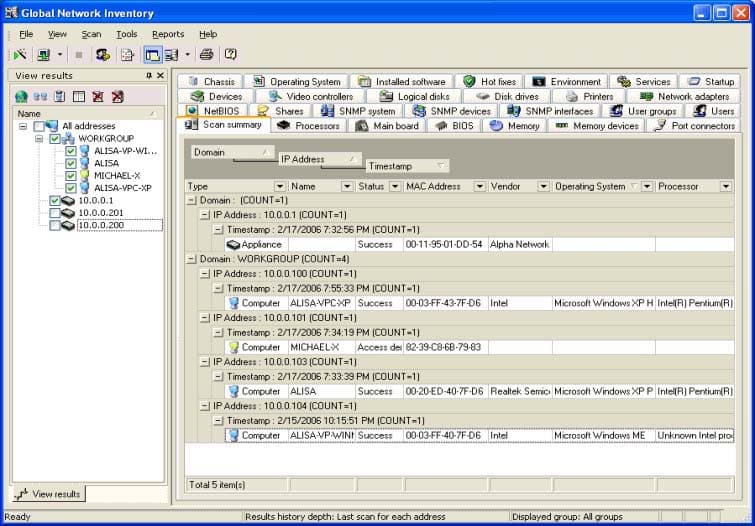Viewport: 755px width, 526px height.
Task: Click the Print toolbar icon
Action: tap(207, 54)
